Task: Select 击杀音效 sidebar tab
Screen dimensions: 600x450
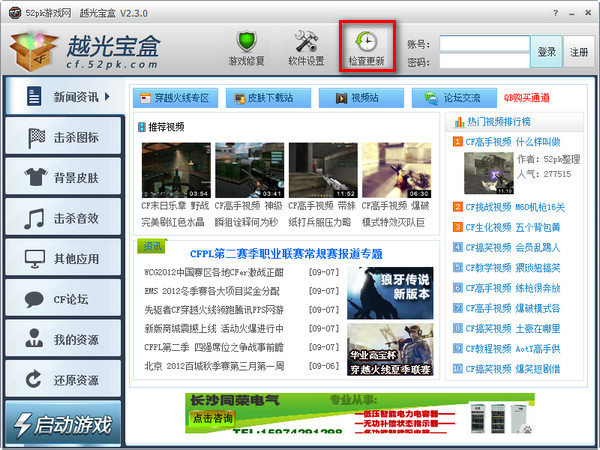Action: click(63, 218)
